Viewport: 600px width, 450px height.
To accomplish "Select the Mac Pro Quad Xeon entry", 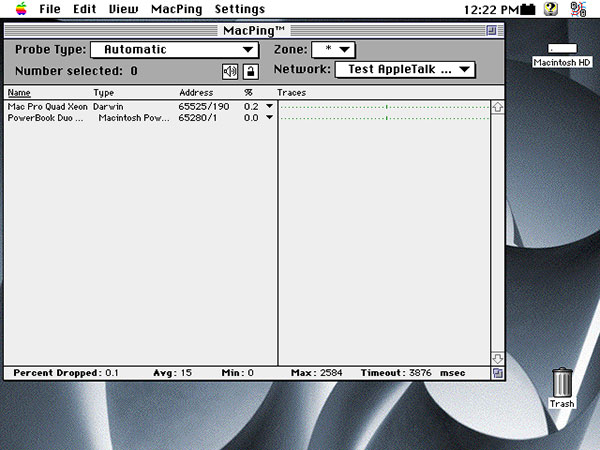I will (46, 106).
